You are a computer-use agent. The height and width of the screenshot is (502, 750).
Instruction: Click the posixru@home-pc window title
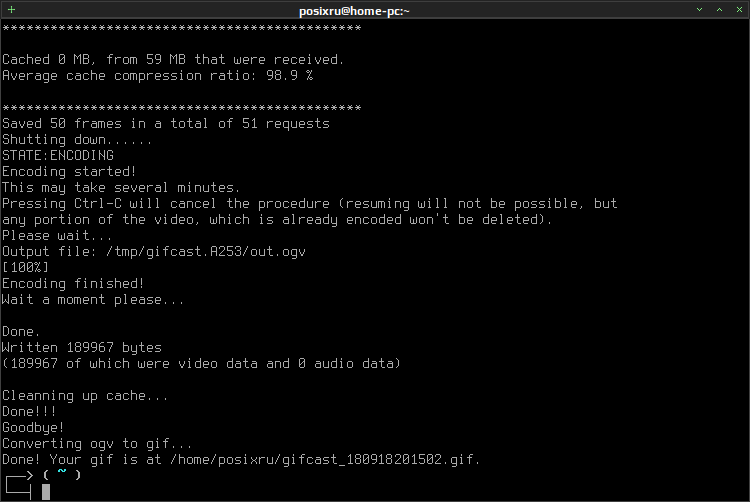[354, 11]
